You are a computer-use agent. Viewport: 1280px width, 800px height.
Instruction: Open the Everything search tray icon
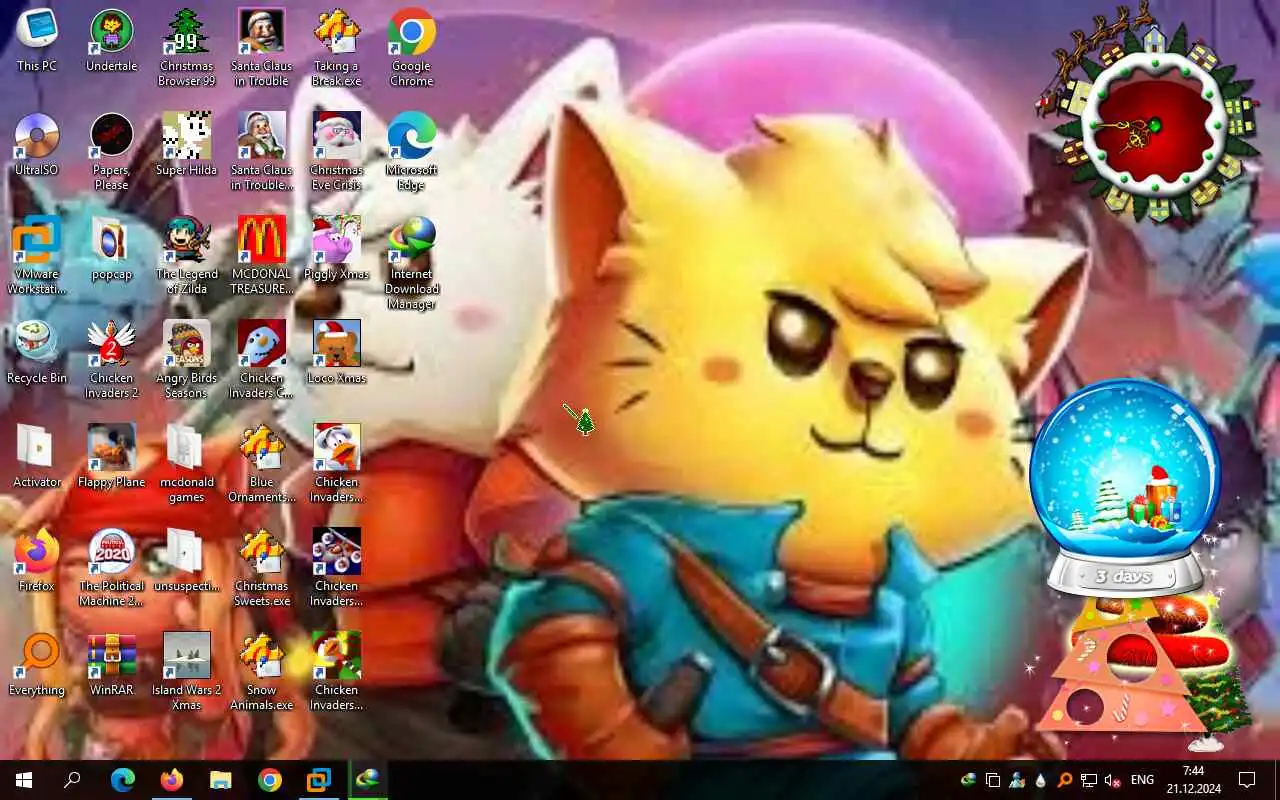[1065, 780]
